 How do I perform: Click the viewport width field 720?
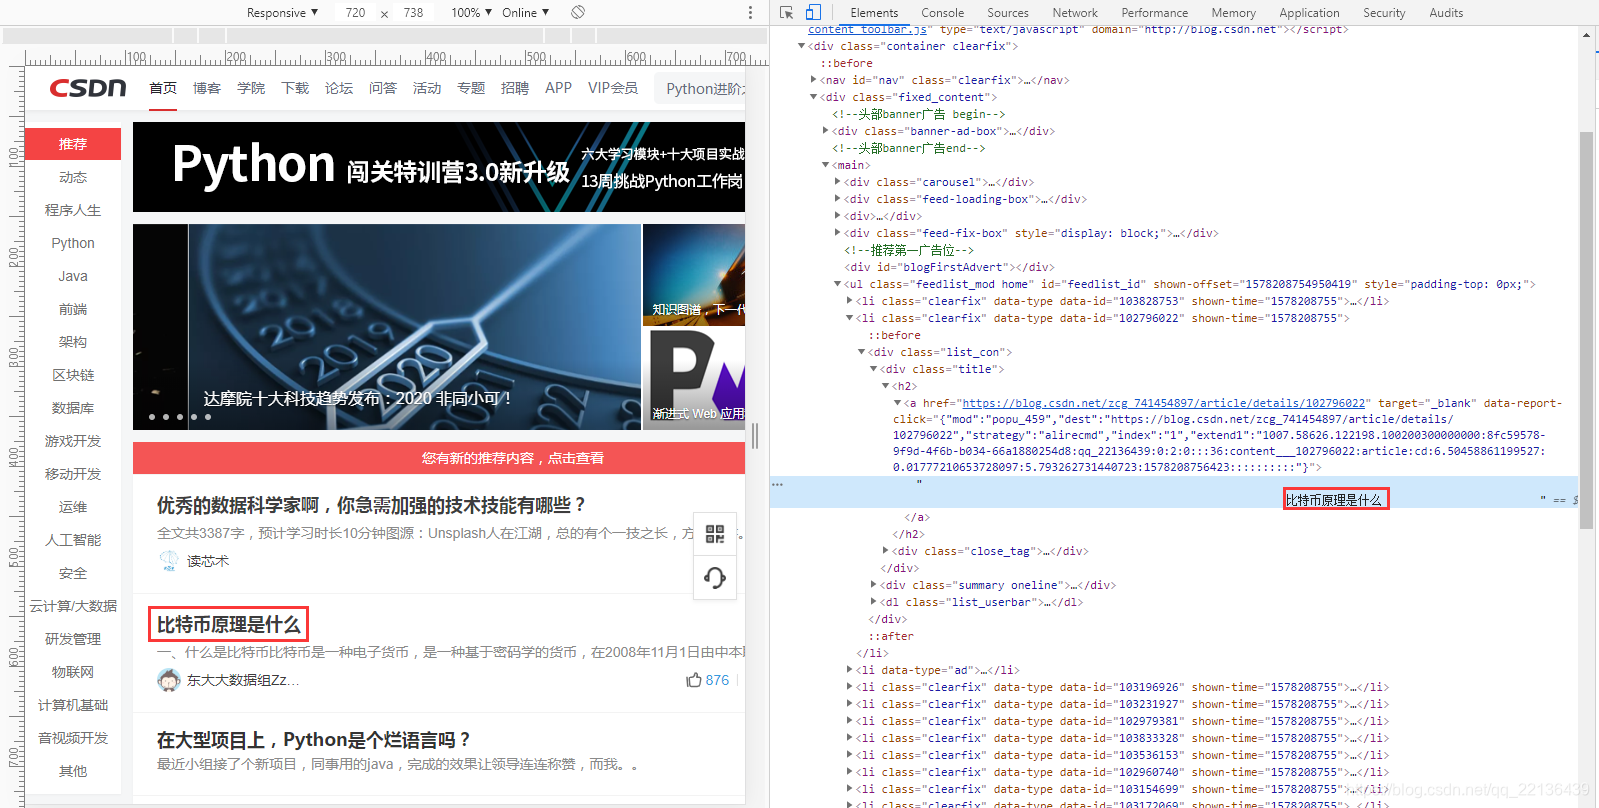coord(355,12)
